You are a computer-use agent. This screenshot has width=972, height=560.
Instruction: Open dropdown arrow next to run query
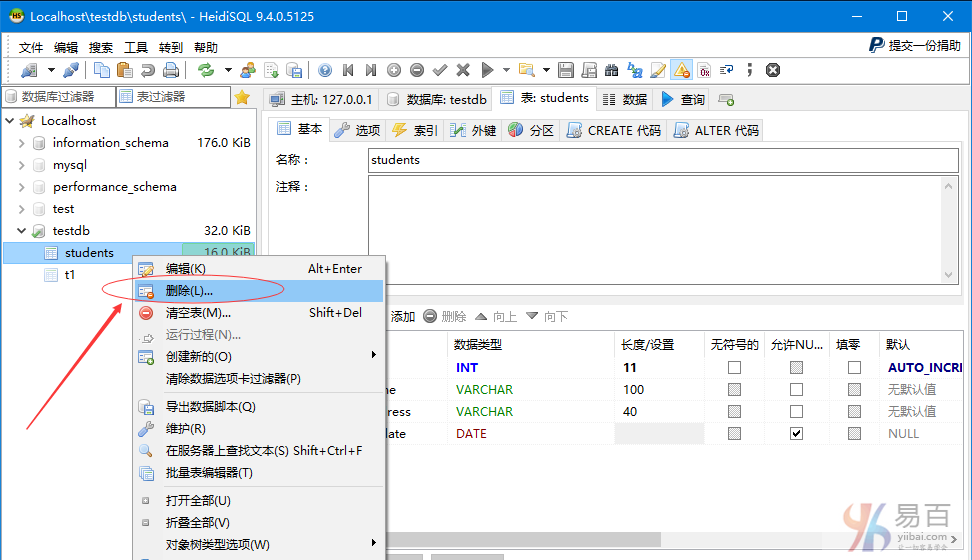(x=506, y=70)
